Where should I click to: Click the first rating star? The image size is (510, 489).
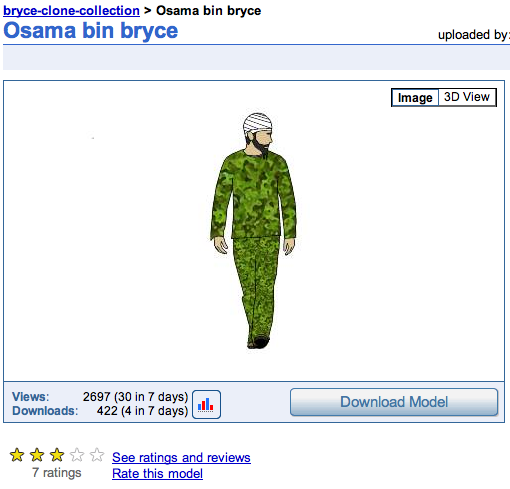click(x=17, y=455)
